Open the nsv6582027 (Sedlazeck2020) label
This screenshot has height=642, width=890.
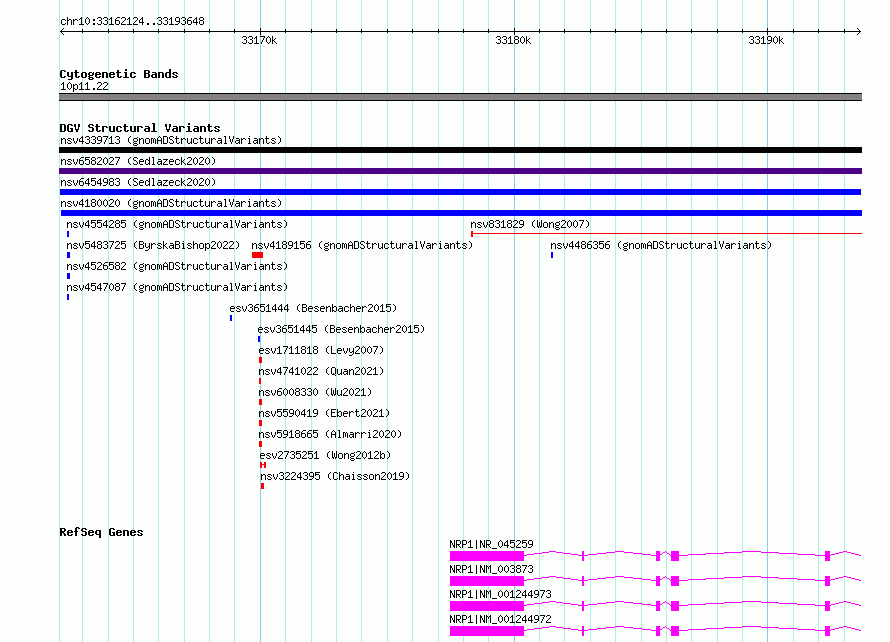[x=138, y=161]
